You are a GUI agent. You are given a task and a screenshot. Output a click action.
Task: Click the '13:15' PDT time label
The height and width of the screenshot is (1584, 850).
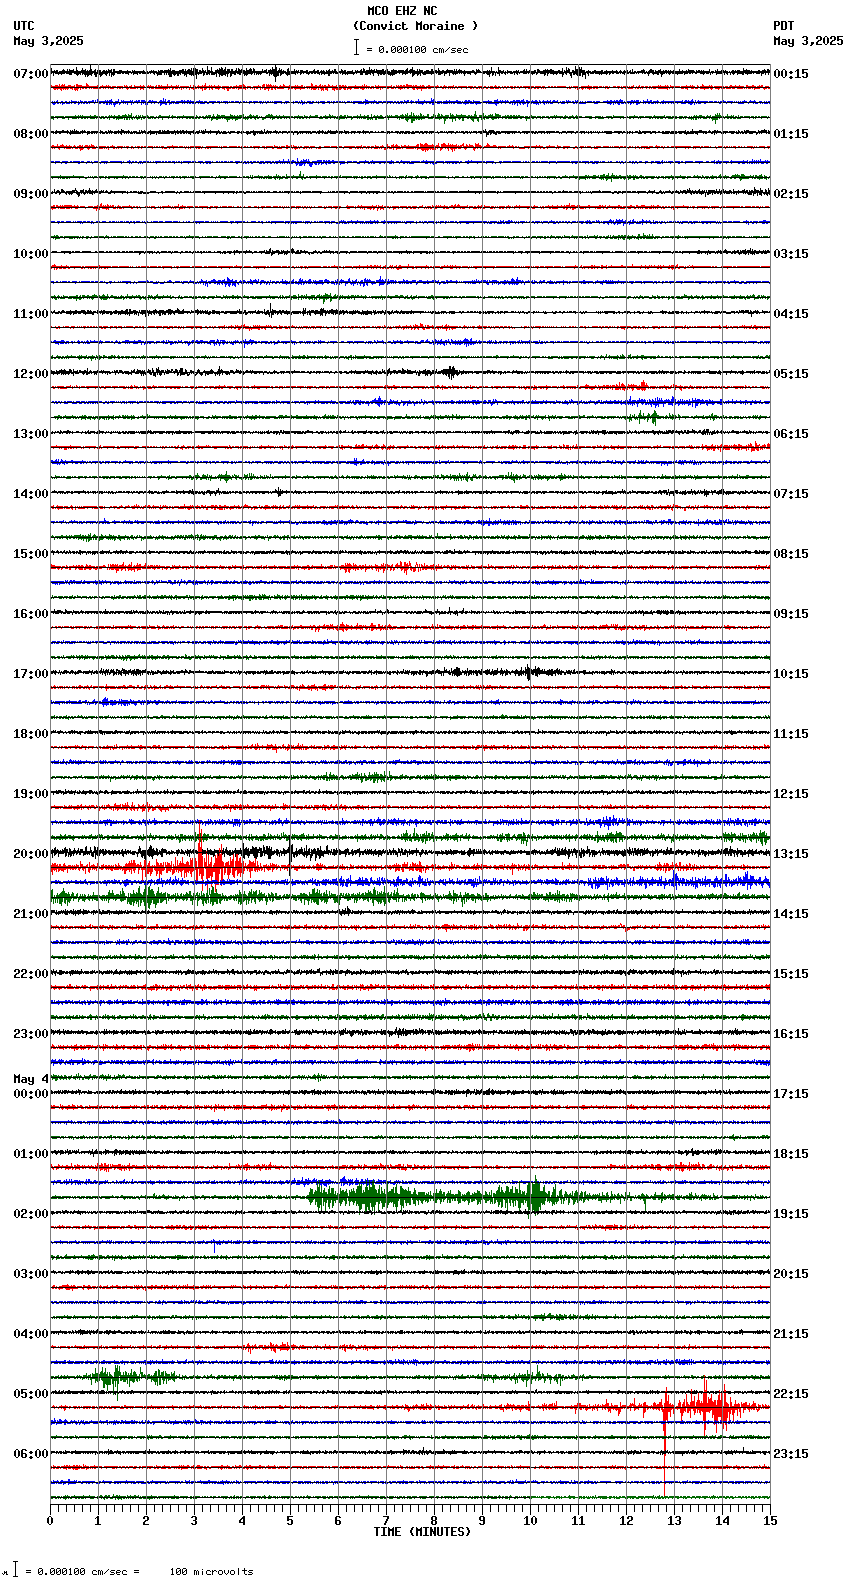click(x=791, y=854)
